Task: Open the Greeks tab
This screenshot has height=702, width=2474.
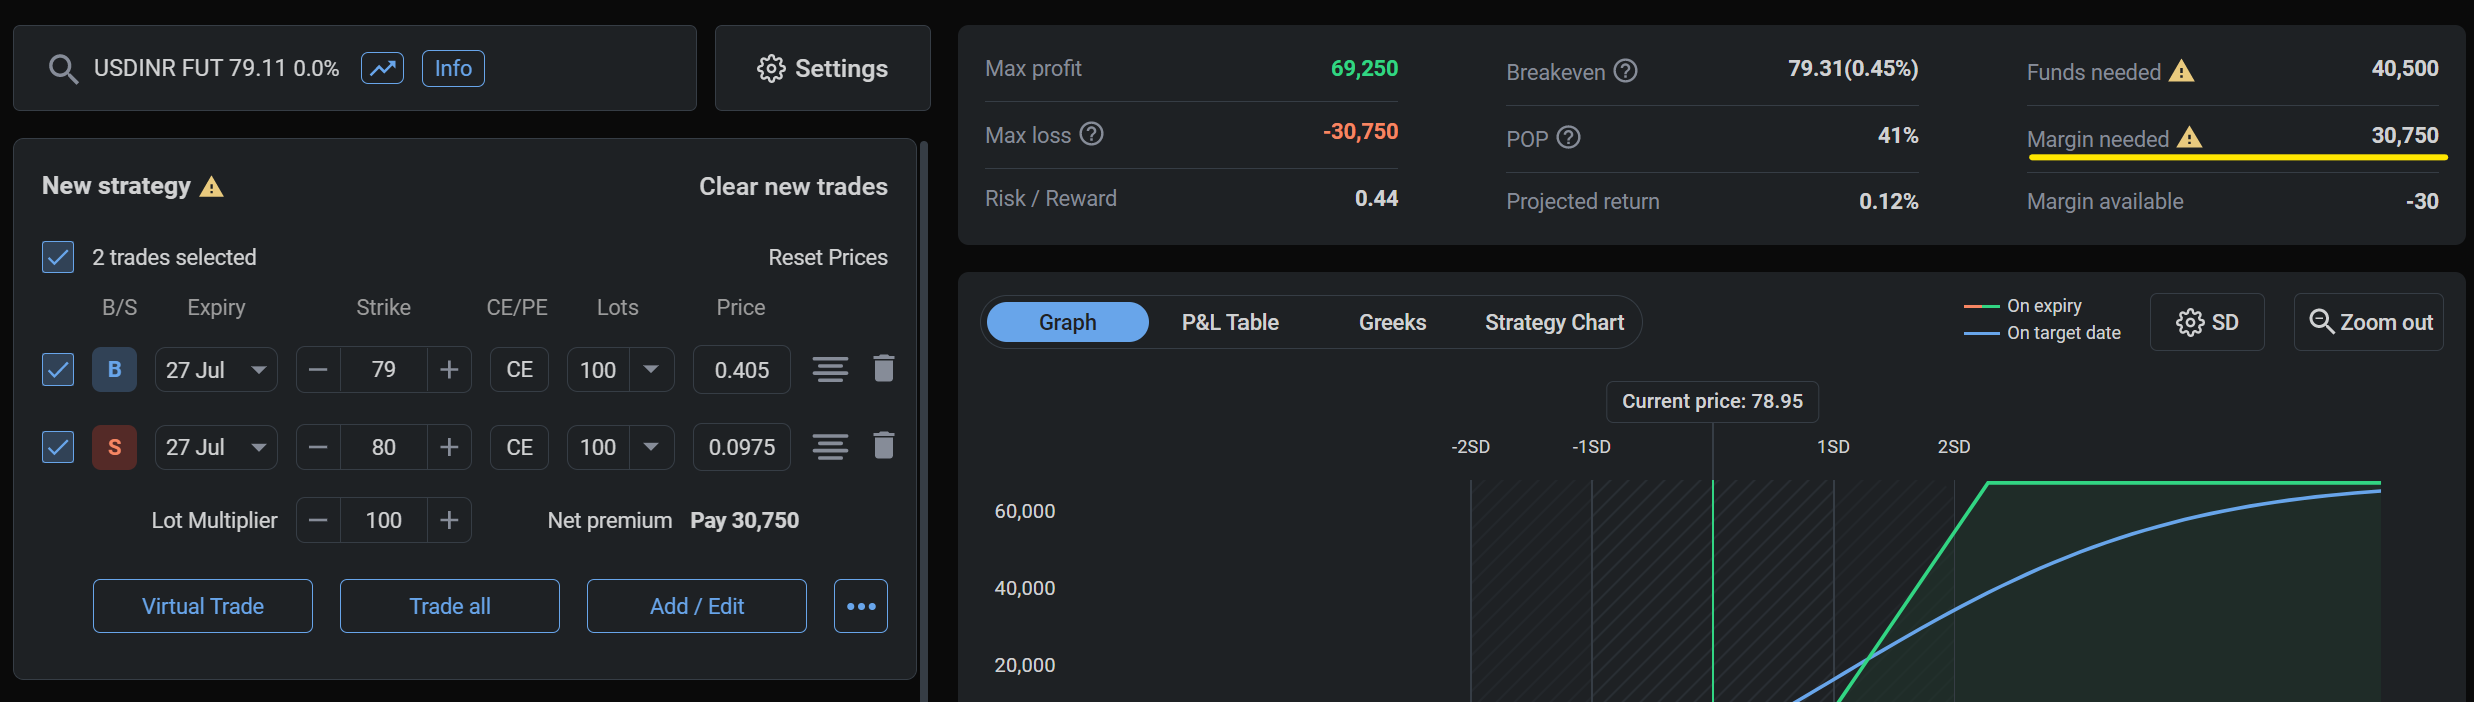Action: pos(1392,322)
